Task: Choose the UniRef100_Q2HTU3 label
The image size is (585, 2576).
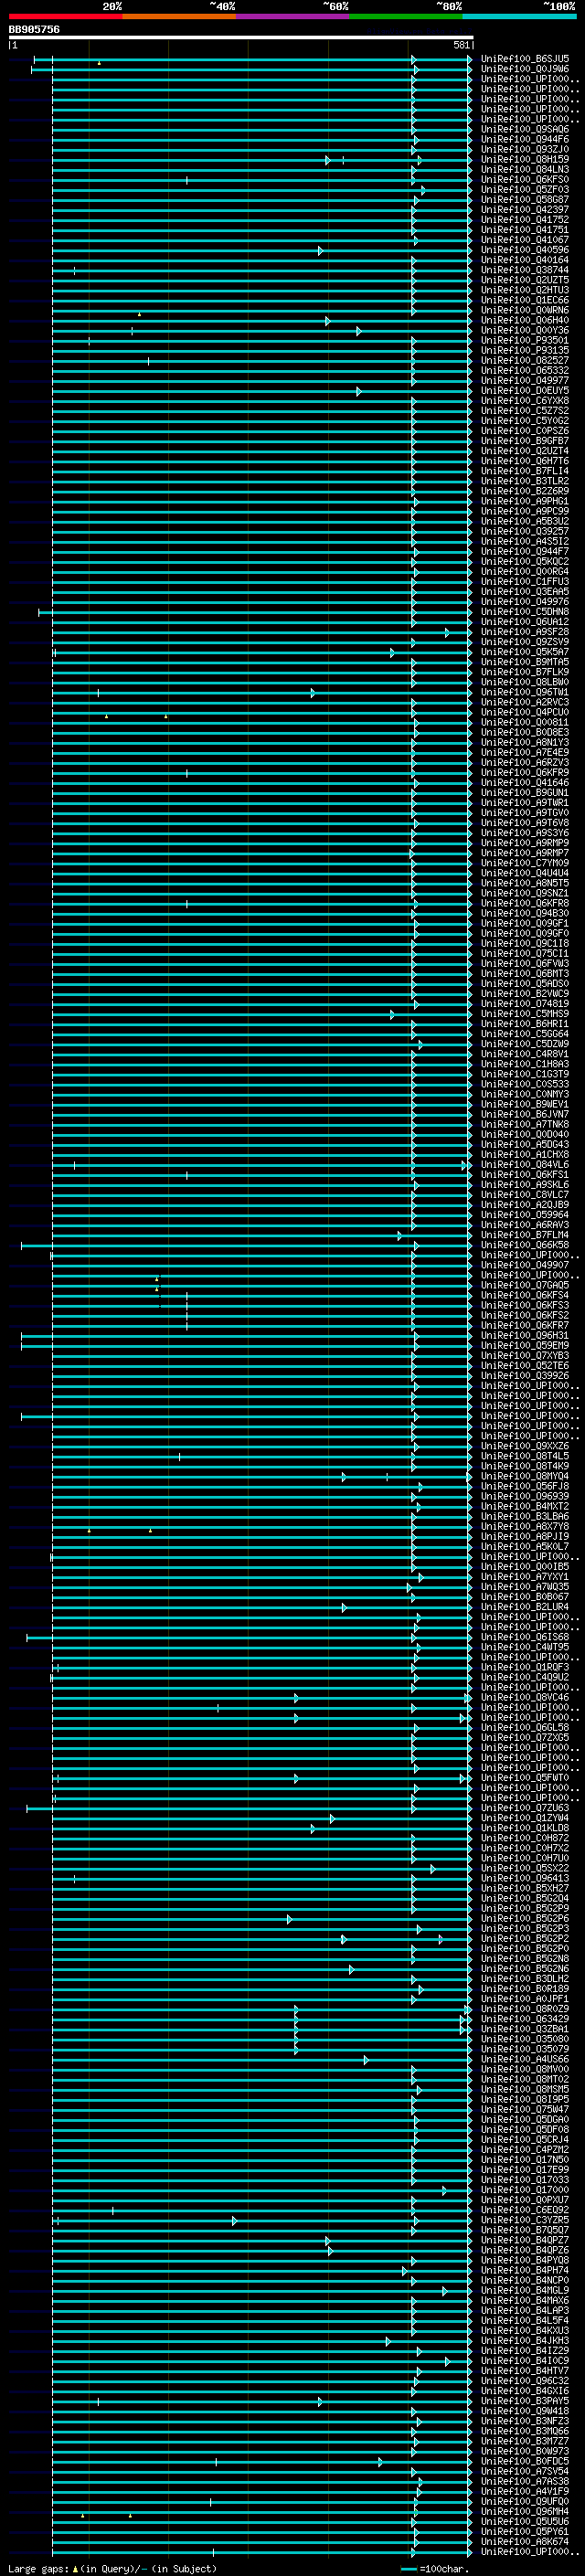Action: click(x=525, y=289)
